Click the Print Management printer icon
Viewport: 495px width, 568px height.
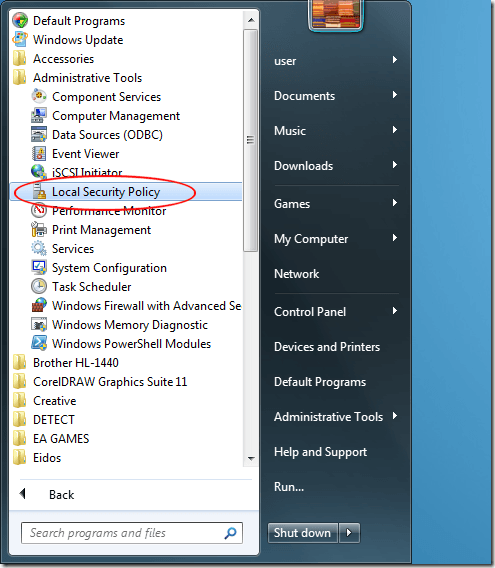39,229
